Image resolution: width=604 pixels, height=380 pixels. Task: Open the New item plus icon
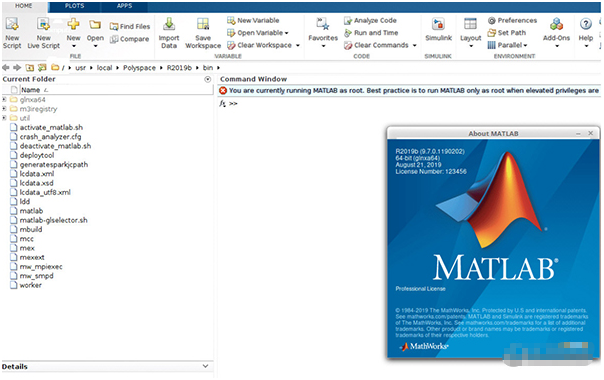pyautogui.click(x=73, y=24)
